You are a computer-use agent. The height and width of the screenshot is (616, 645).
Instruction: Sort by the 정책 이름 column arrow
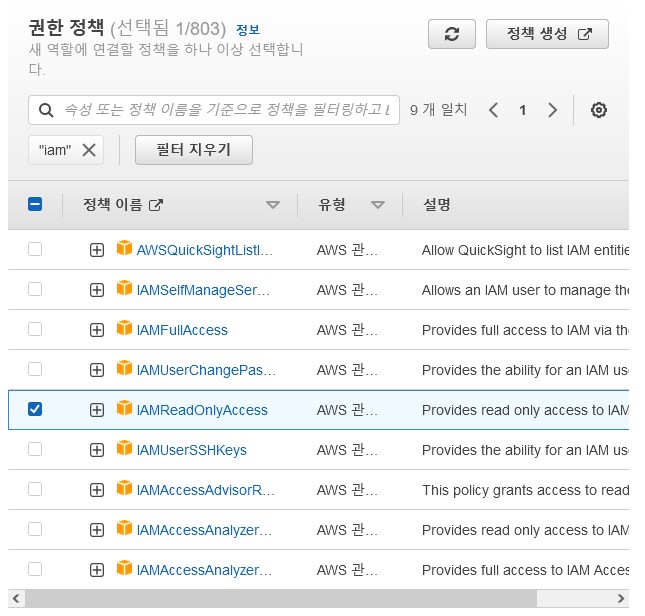coord(273,204)
